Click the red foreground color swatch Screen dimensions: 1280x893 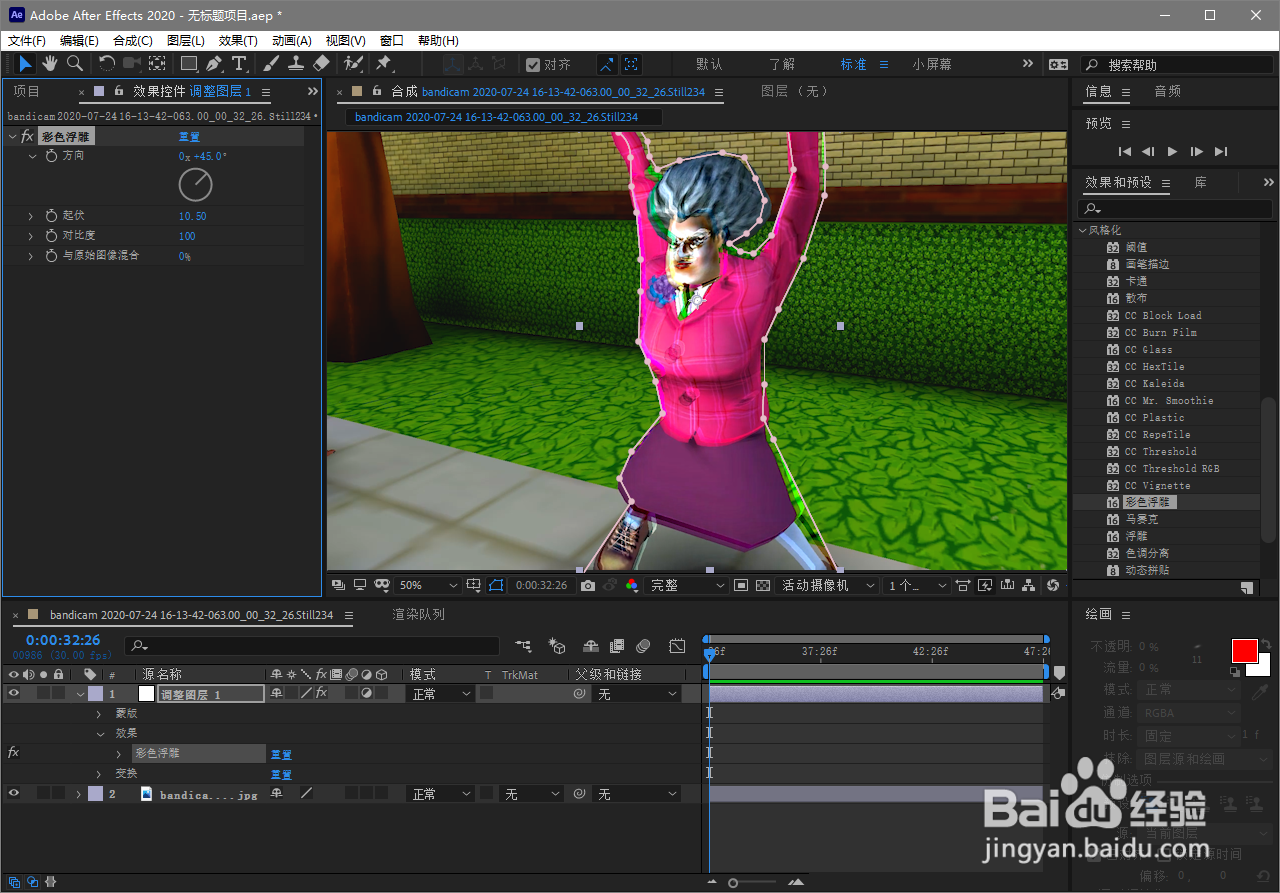(1244, 650)
